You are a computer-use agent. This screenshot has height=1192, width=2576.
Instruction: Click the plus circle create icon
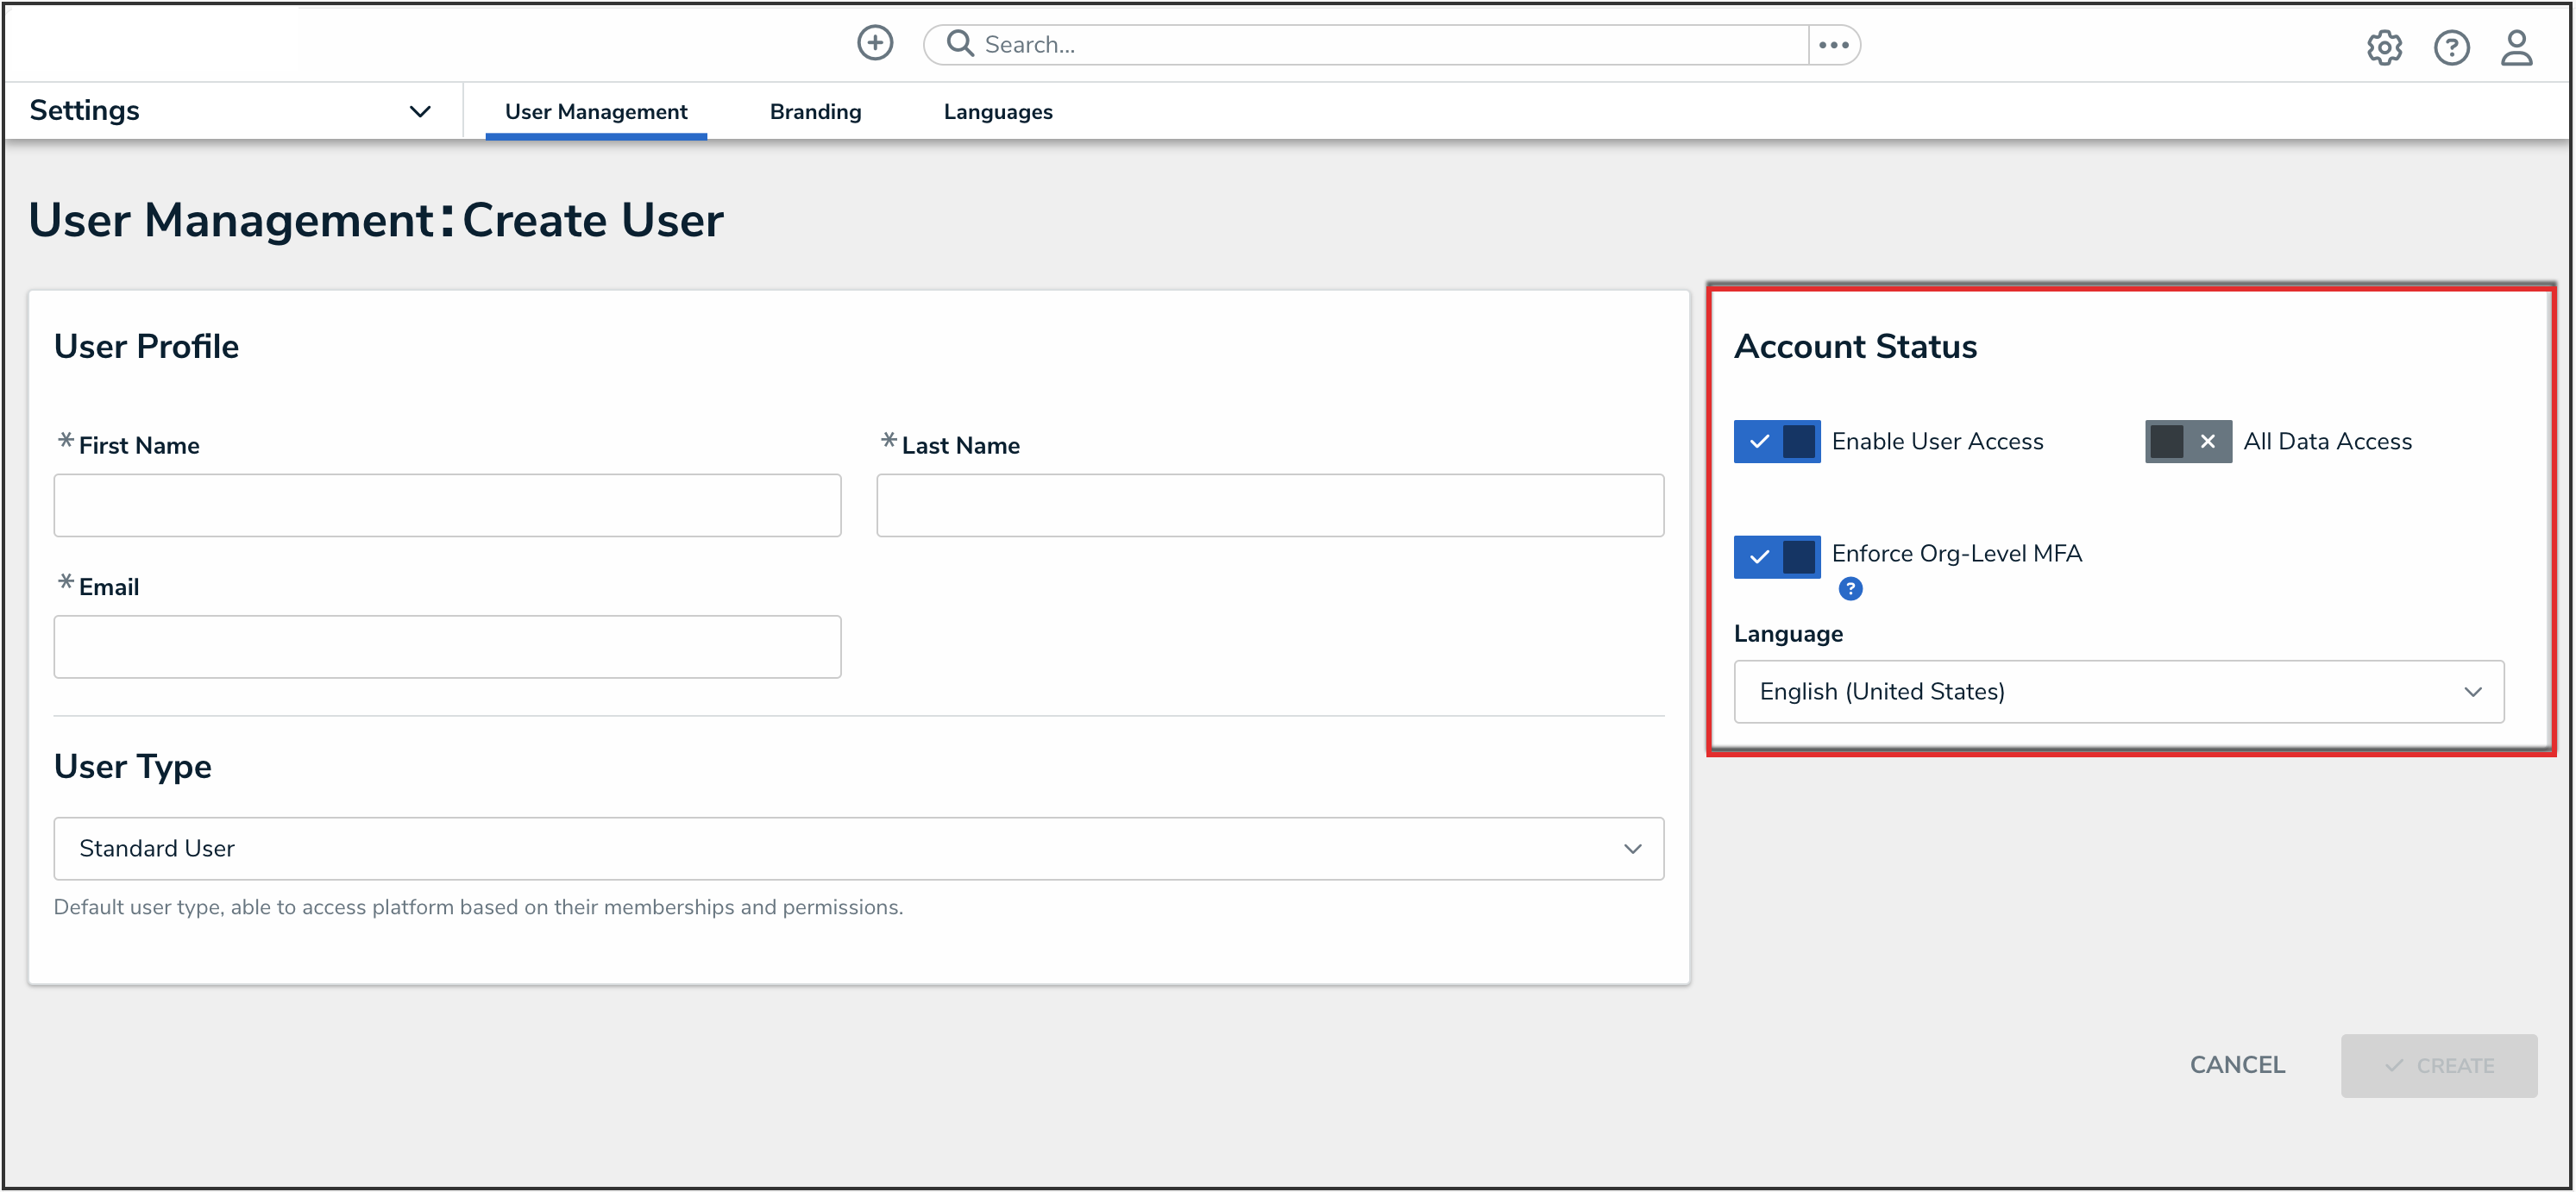tap(874, 43)
